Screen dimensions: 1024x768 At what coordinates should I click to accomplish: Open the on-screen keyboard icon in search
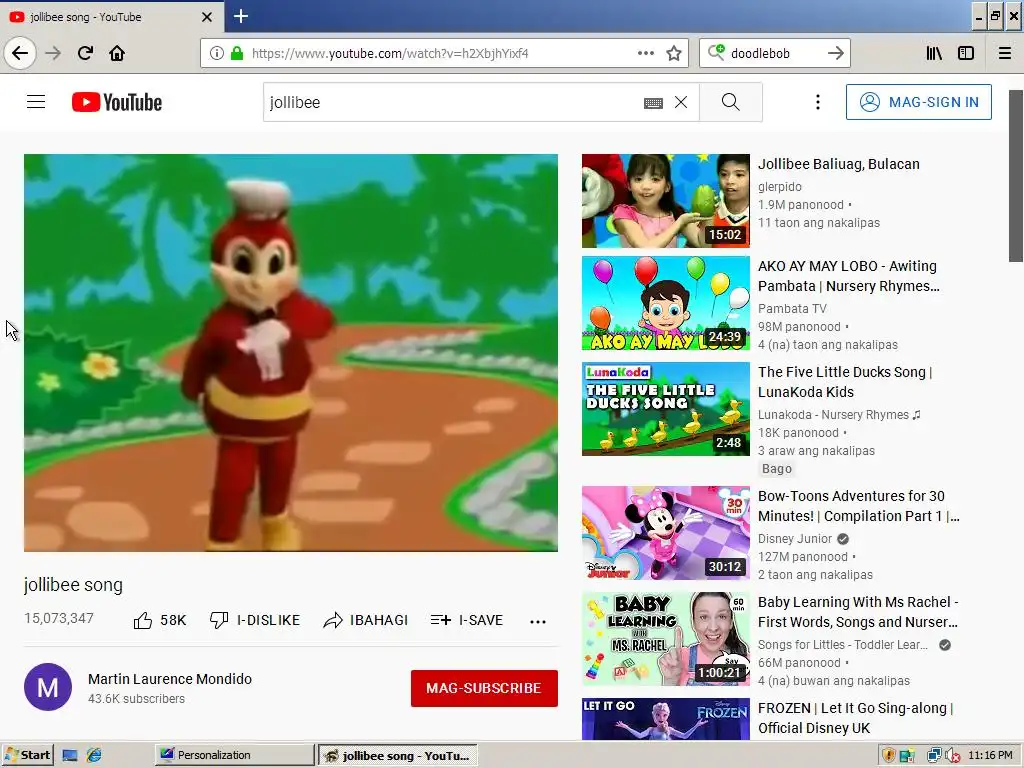click(x=653, y=103)
